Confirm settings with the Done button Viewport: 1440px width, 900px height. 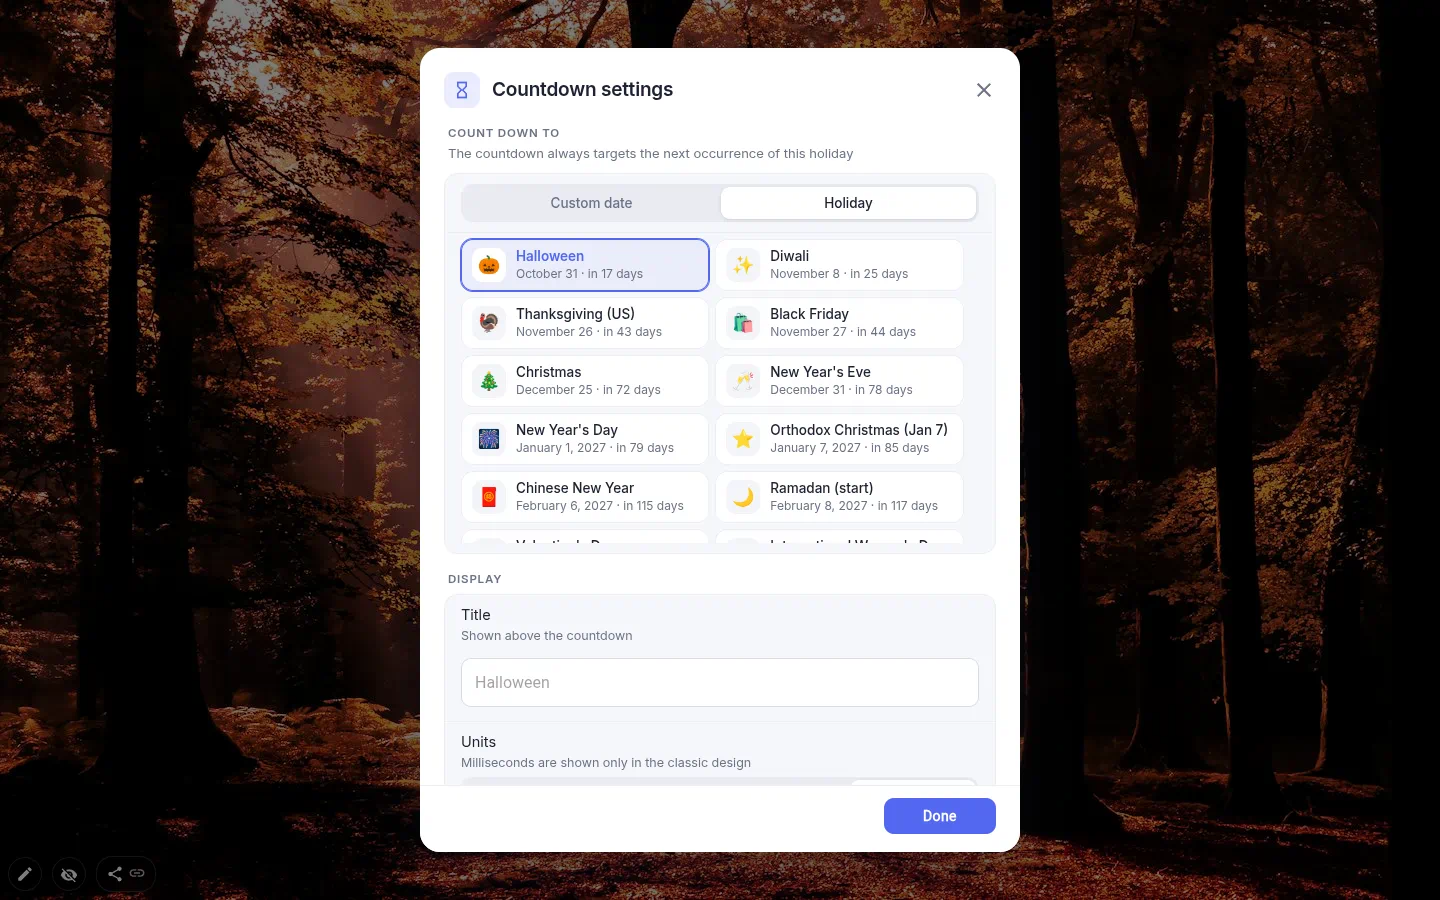click(x=940, y=816)
